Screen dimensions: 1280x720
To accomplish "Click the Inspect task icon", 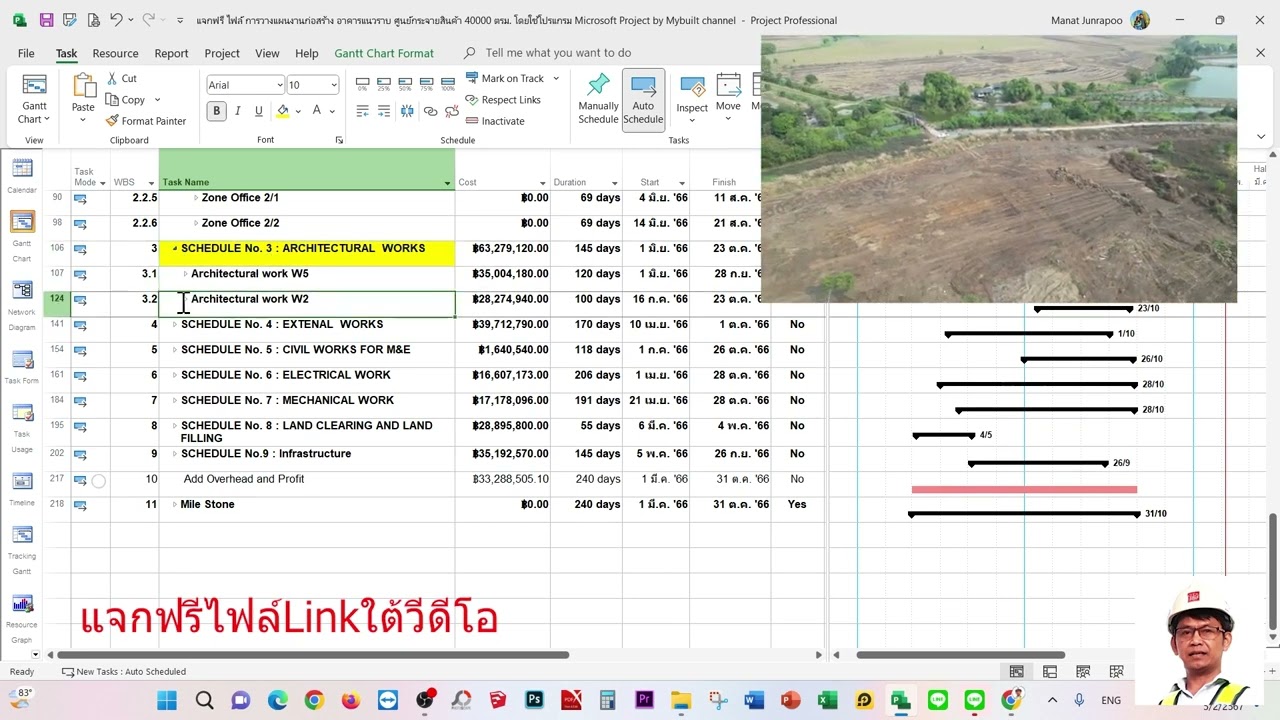I will [692, 88].
